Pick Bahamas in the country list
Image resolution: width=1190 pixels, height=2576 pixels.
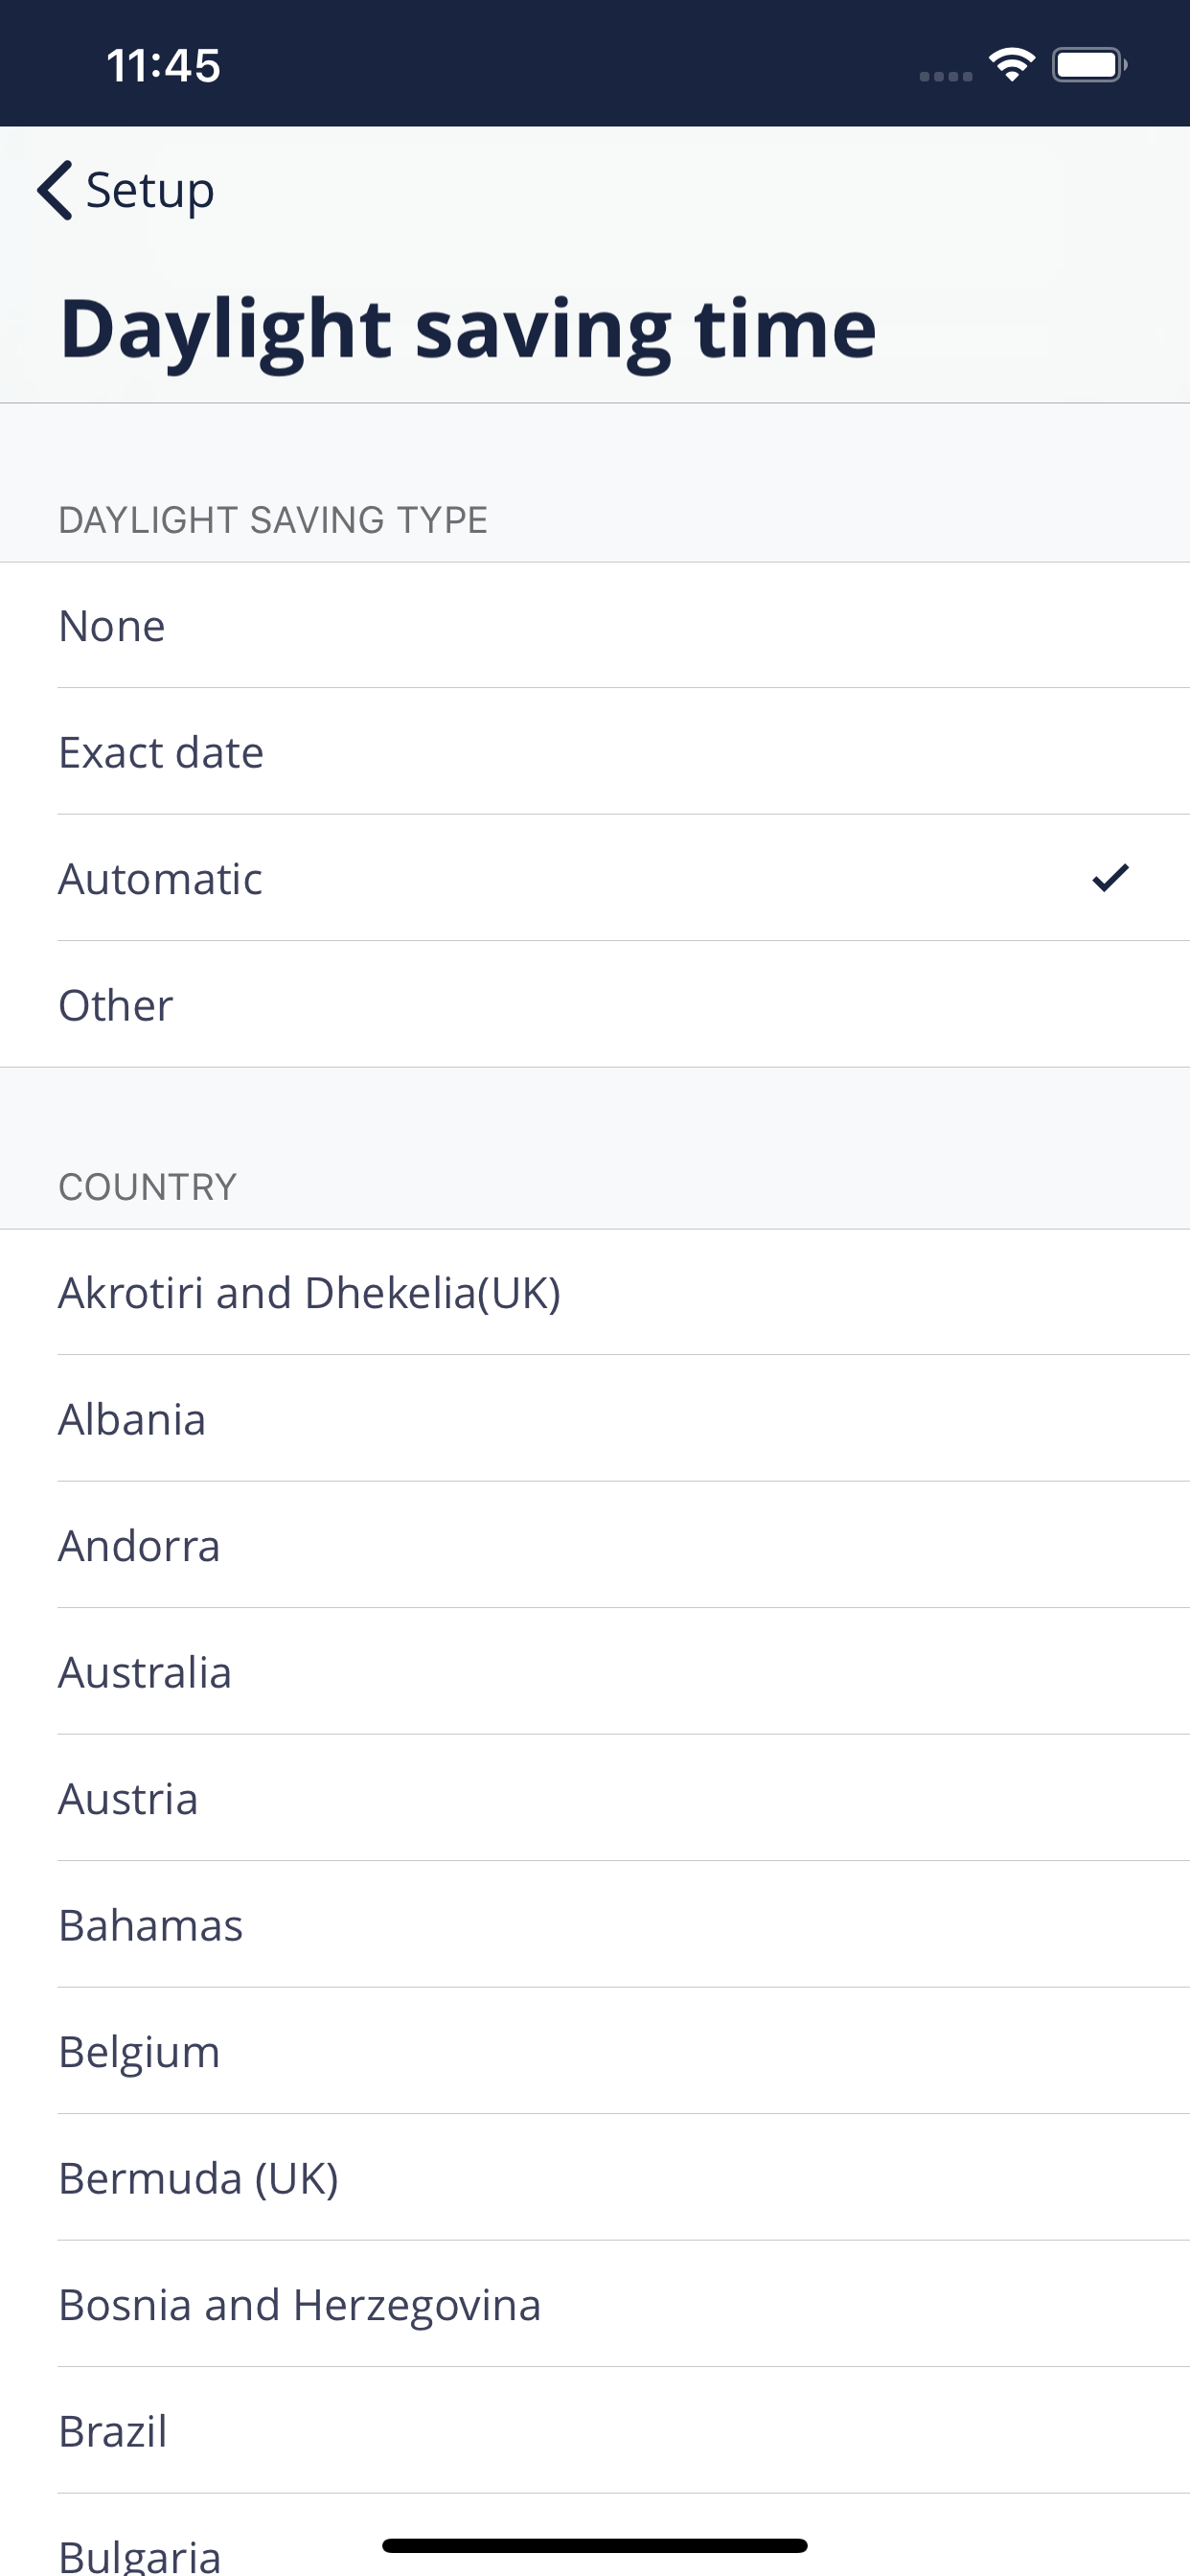click(595, 1925)
